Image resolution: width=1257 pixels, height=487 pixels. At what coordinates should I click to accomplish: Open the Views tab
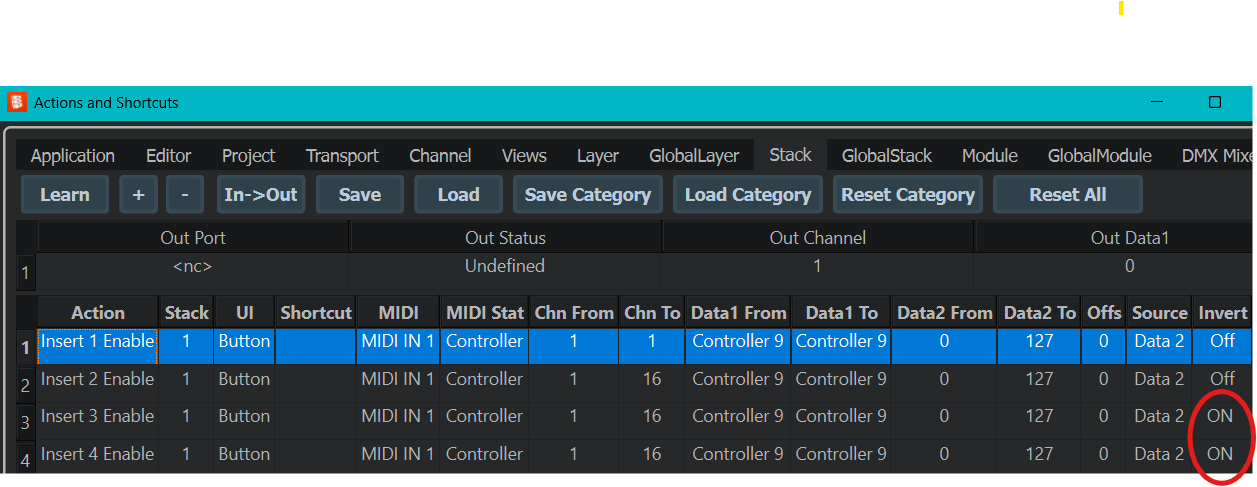[524, 156]
